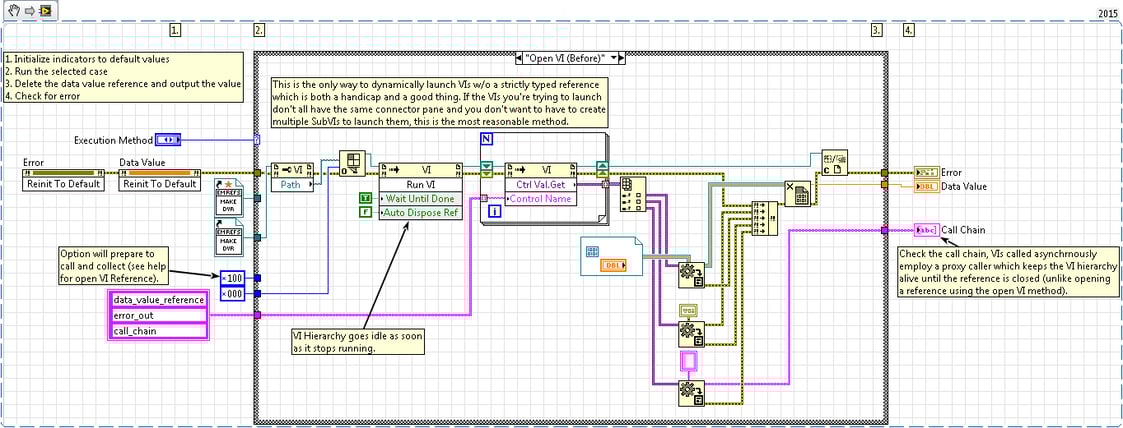The width and height of the screenshot is (1123, 428).
Task: Open the case selector label dropdown arrow
Action: tap(620, 58)
